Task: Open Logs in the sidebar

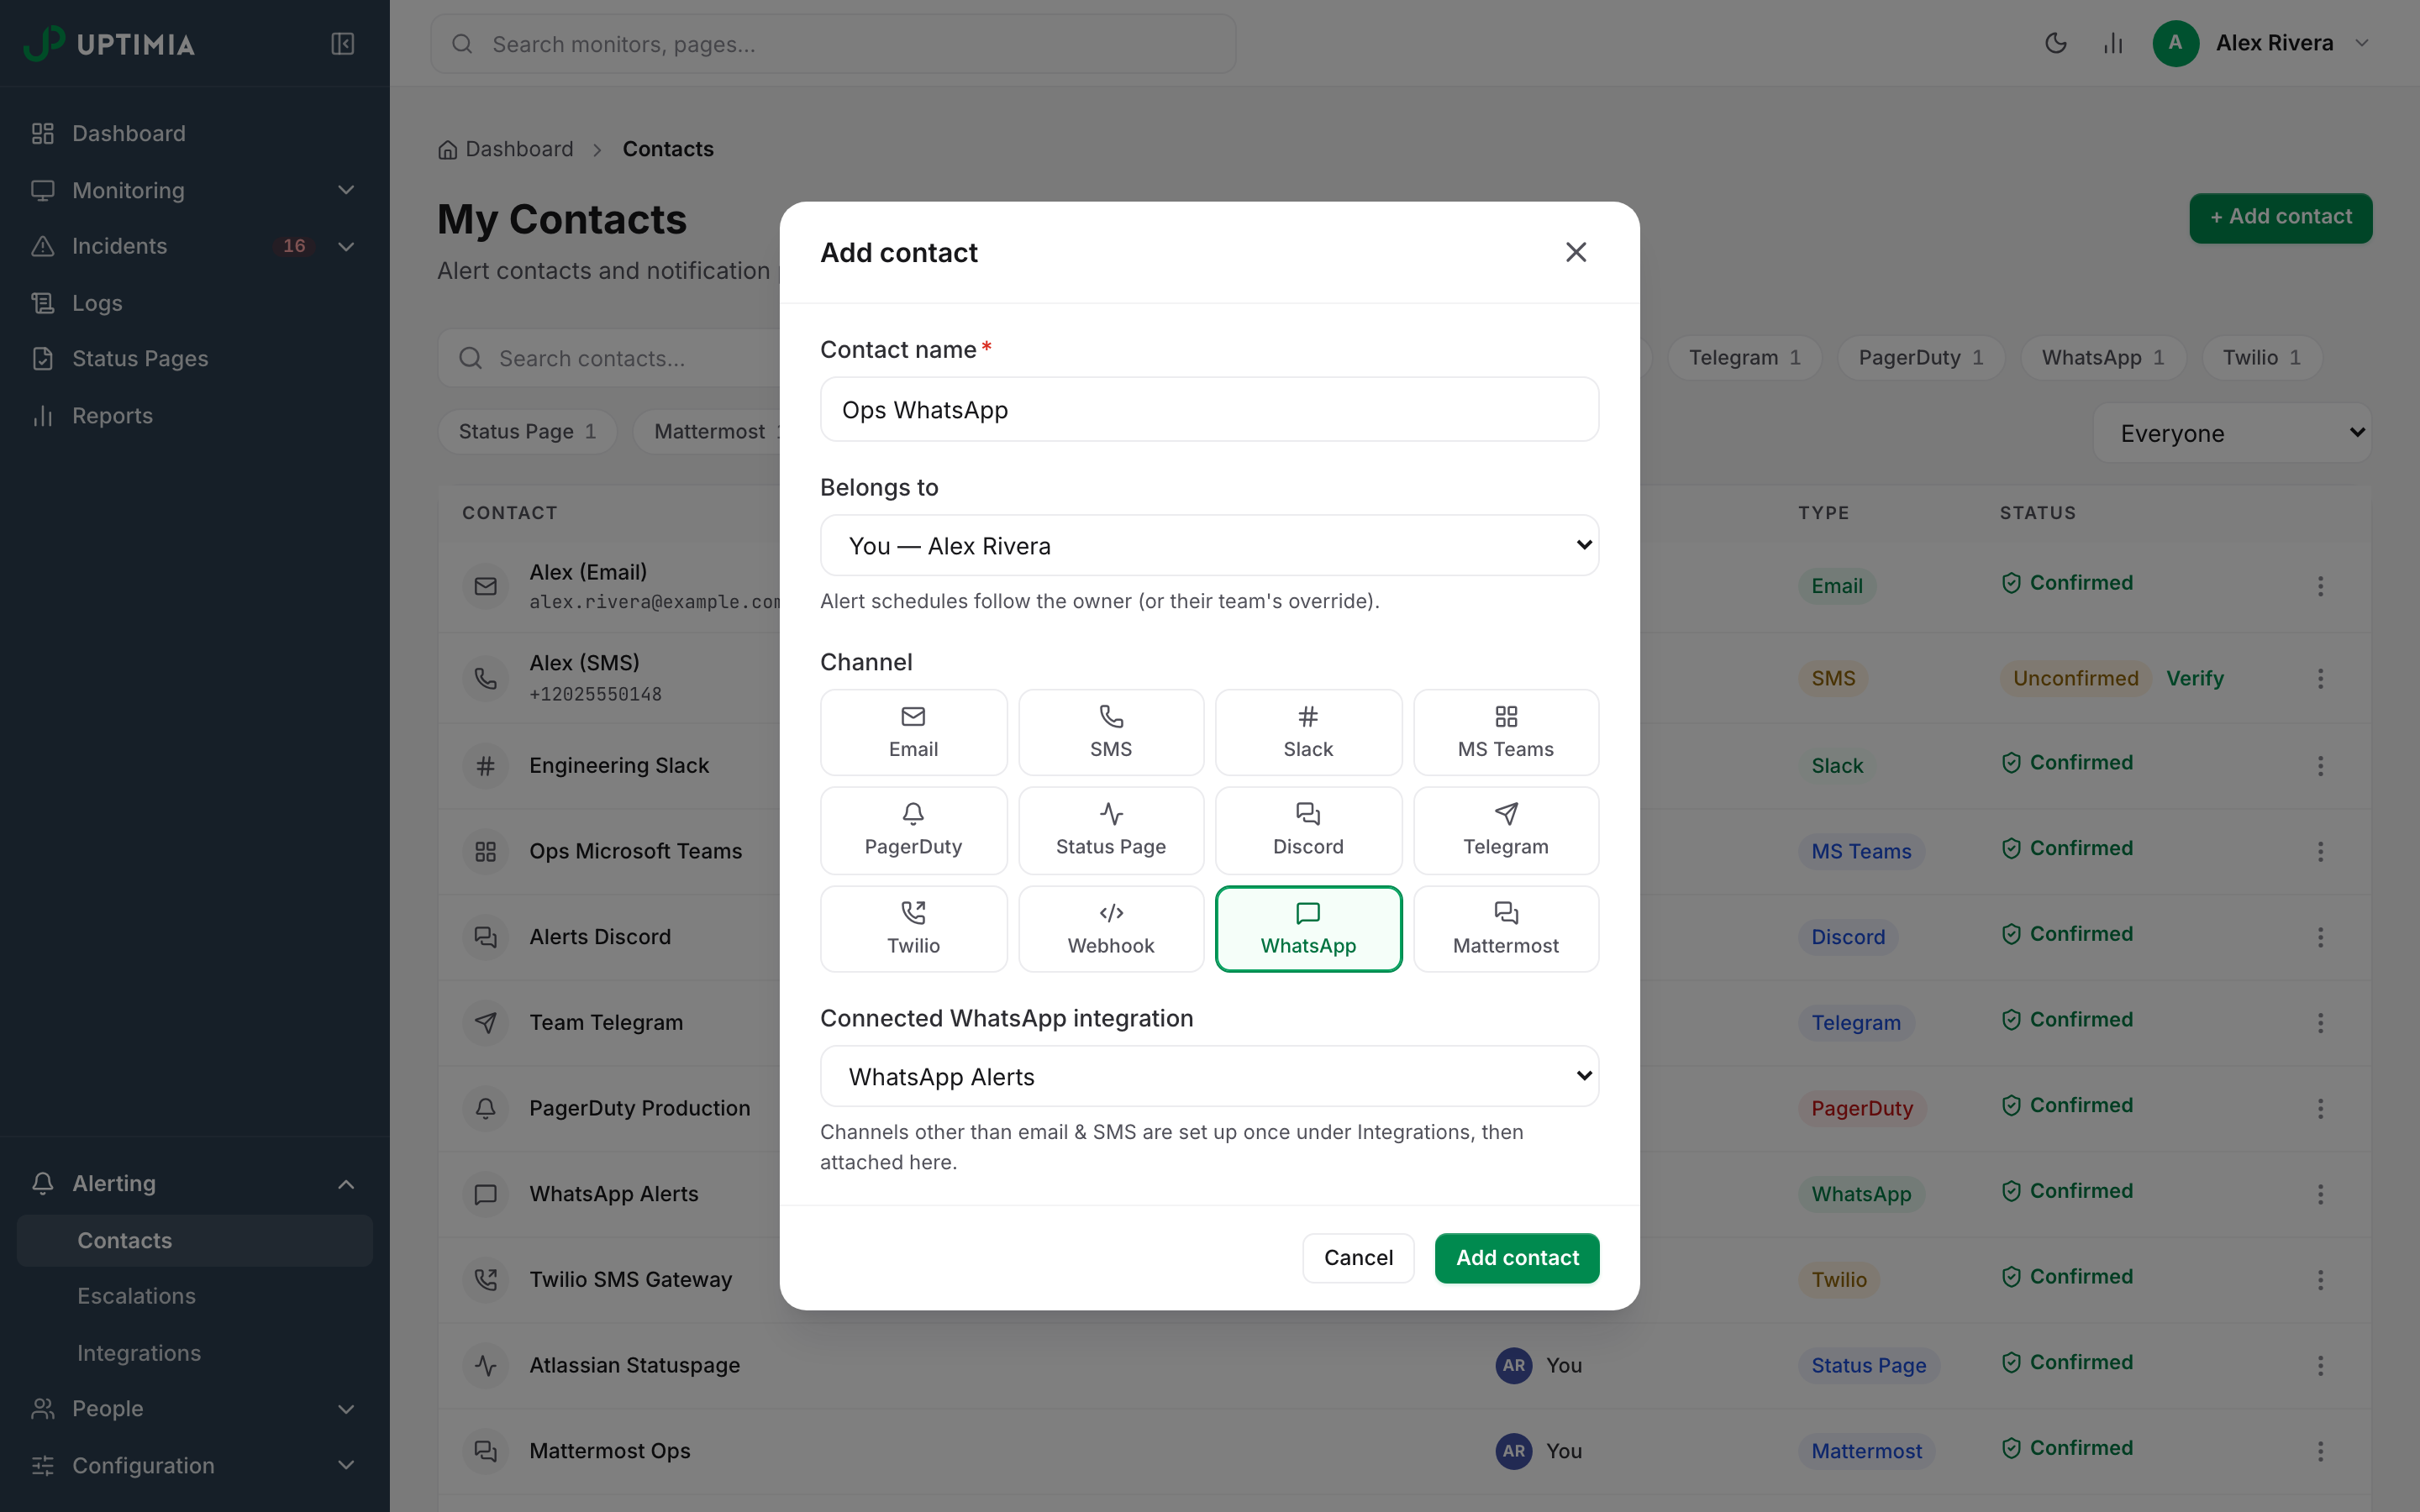Action: (194, 302)
